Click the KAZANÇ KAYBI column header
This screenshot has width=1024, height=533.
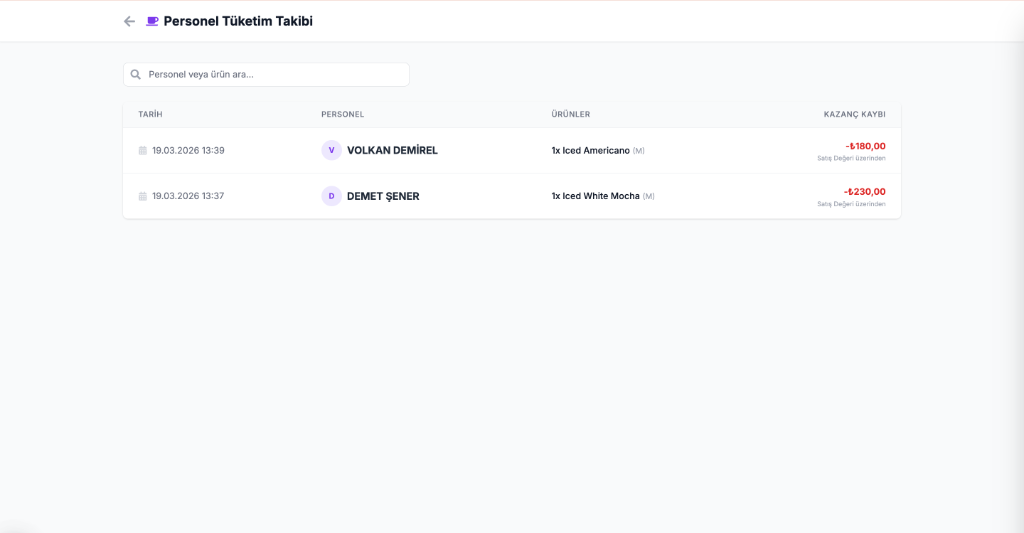tap(854, 114)
